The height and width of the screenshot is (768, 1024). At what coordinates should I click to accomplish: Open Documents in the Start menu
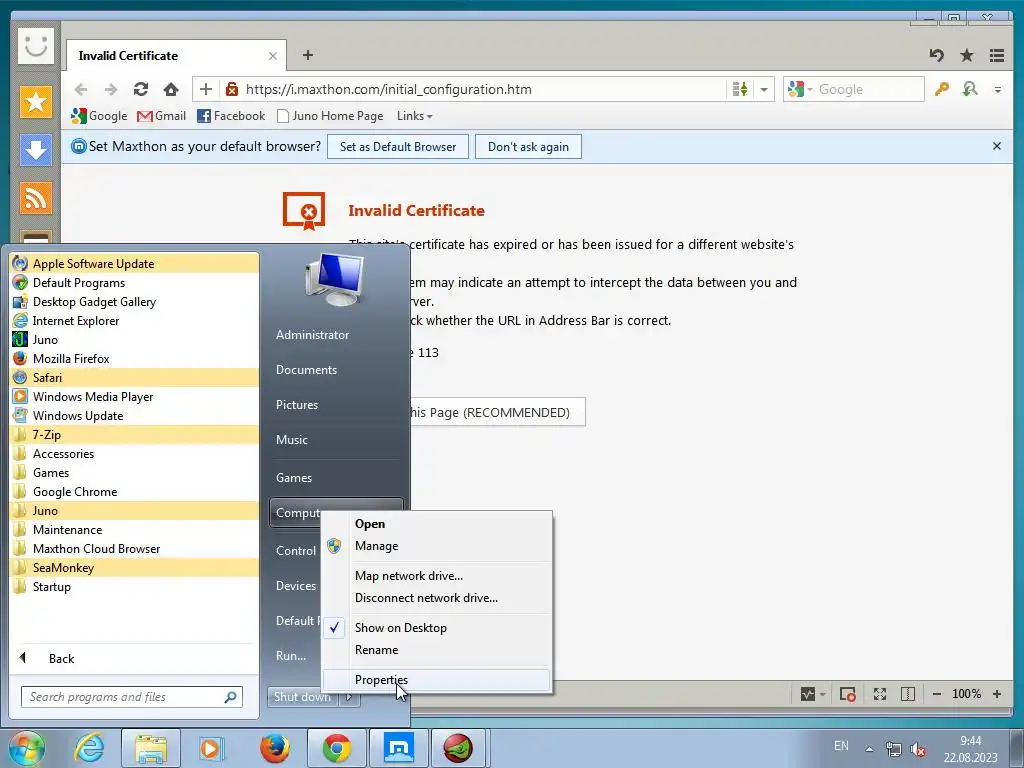coord(306,370)
